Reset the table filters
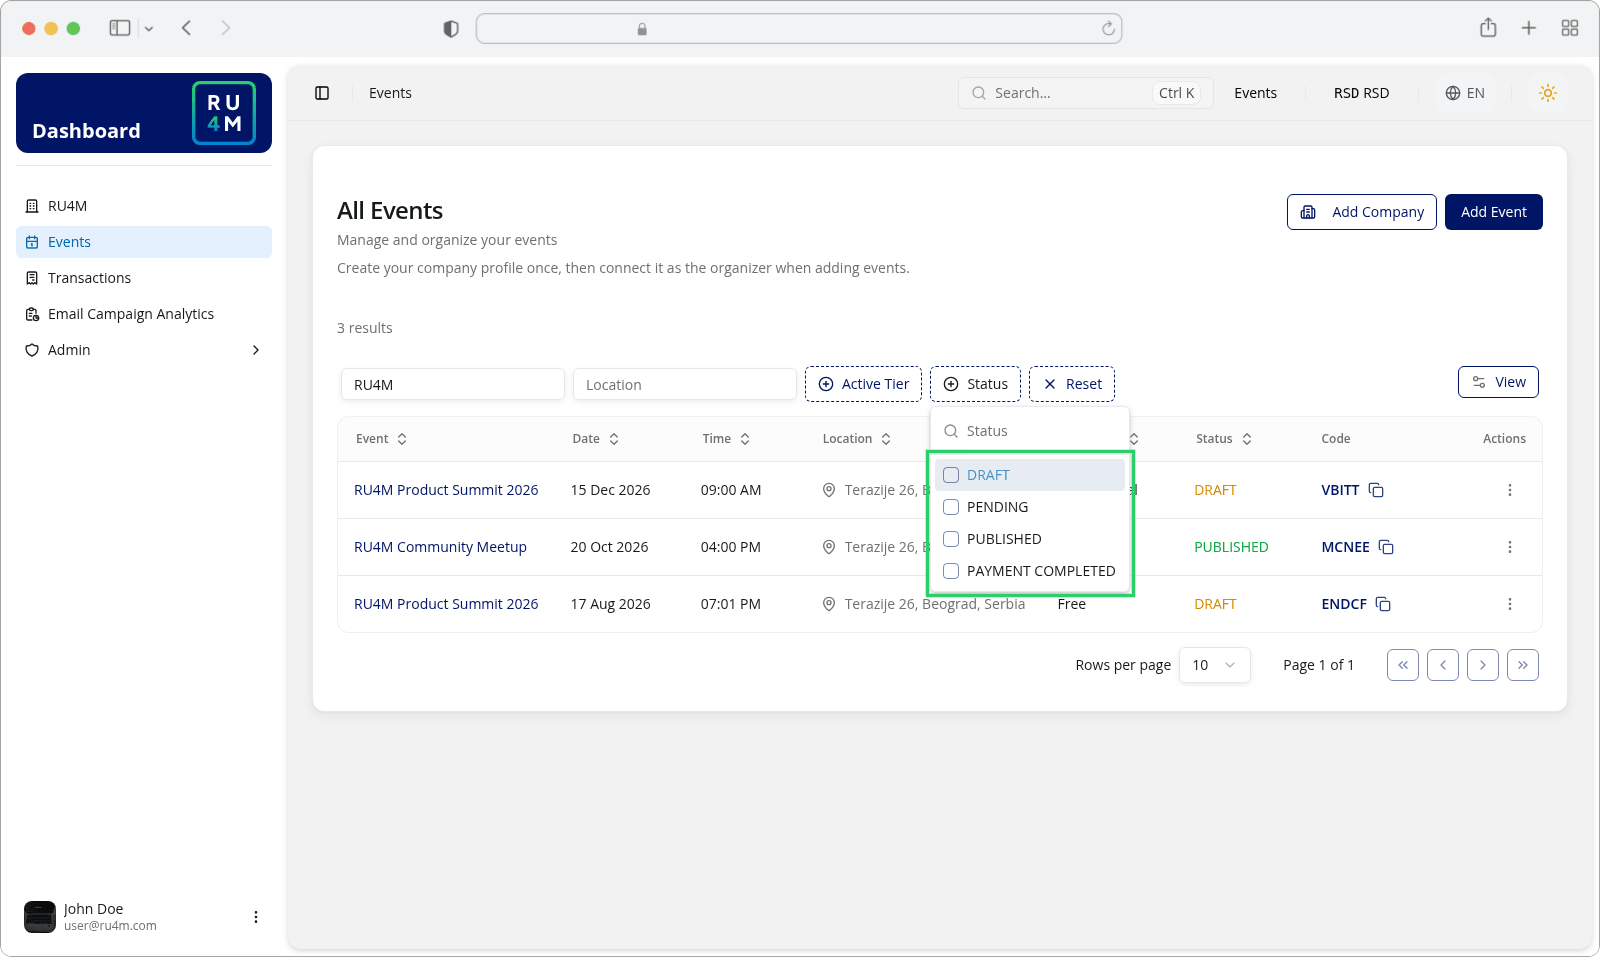The width and height of the screenshot is (1600, 957). (1072, 384)
